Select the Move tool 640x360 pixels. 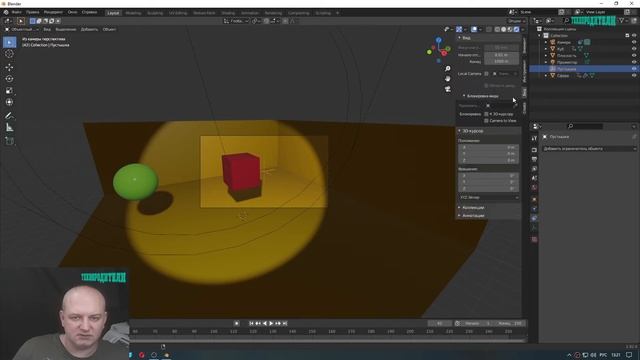click(x=9, y=67)
